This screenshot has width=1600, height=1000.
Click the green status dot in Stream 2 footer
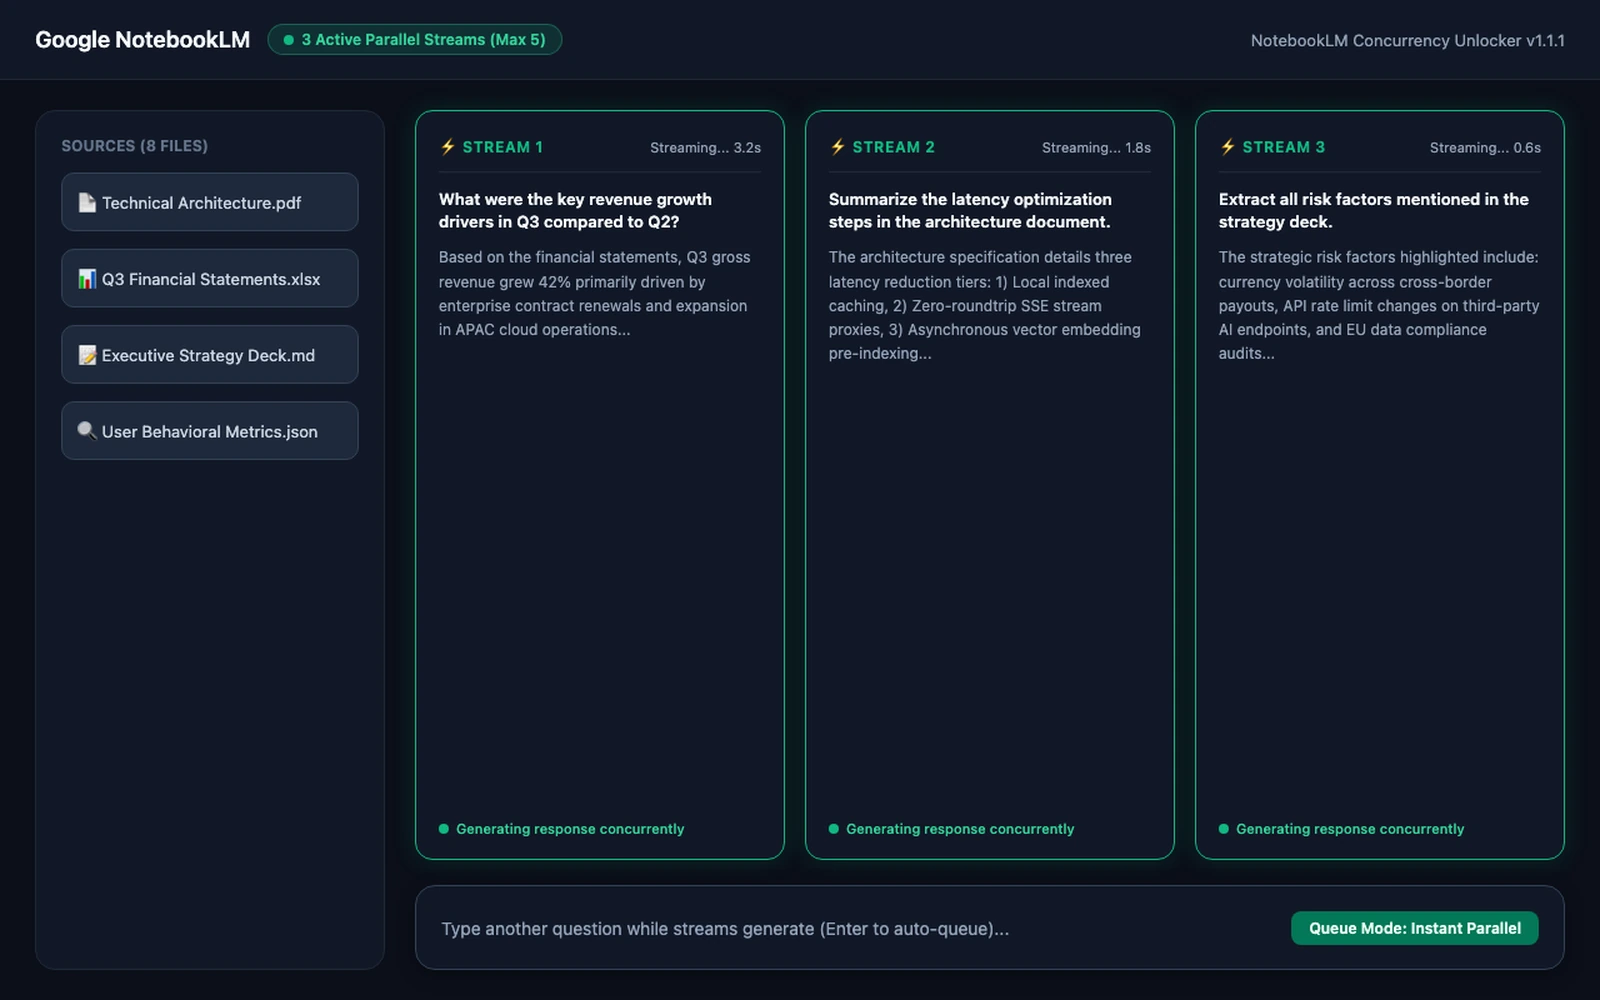point(834,829)
